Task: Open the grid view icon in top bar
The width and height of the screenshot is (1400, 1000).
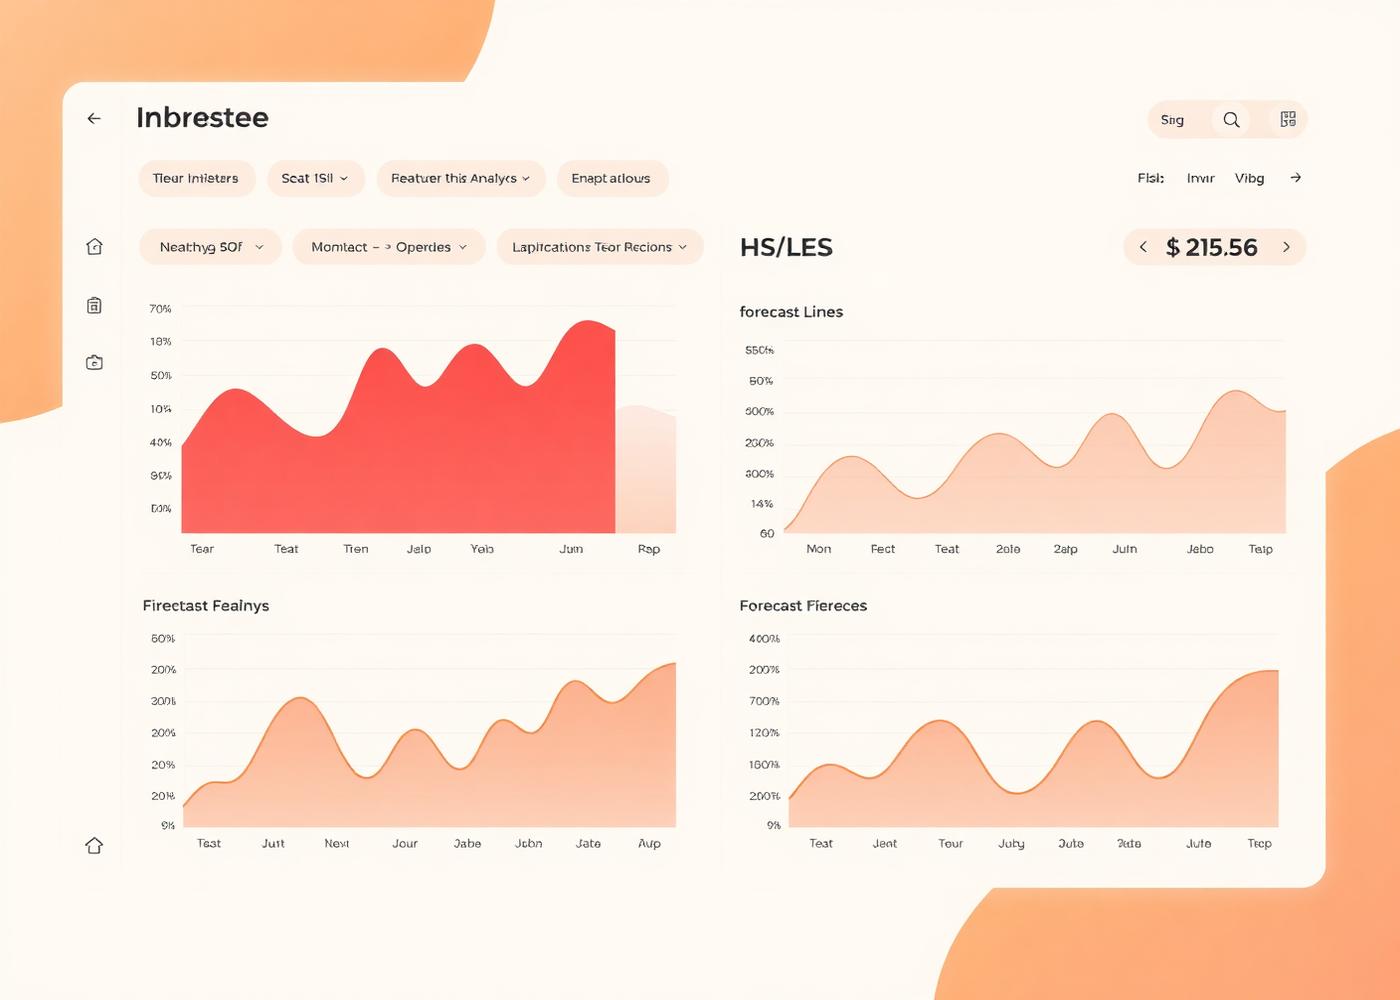Action: (1288, 119)
